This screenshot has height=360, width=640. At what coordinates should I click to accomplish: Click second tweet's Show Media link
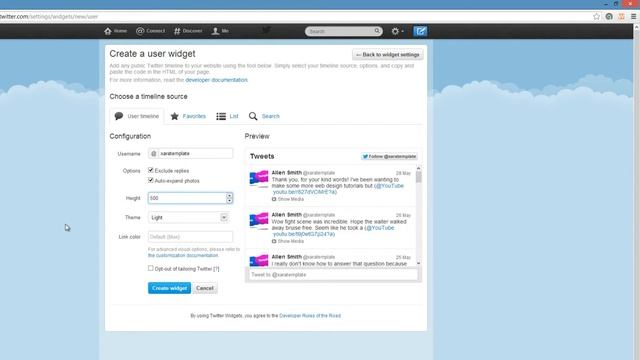tap(288, 241)
